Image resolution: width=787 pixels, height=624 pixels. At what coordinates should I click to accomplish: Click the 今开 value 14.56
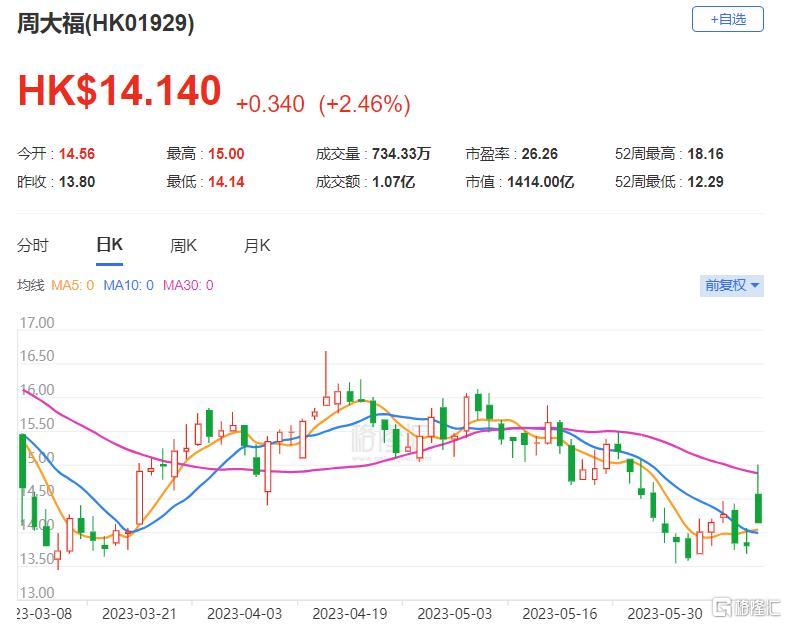coord(77,154)
